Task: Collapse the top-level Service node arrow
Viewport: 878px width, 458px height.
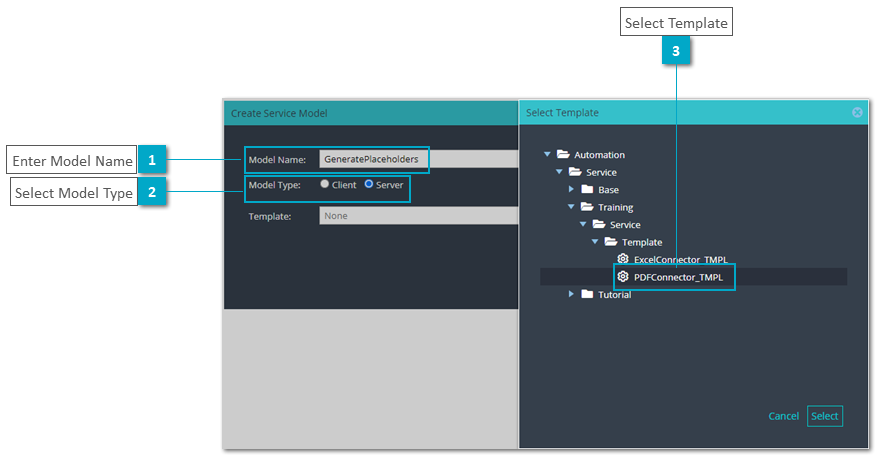Action: coord(559,172)
